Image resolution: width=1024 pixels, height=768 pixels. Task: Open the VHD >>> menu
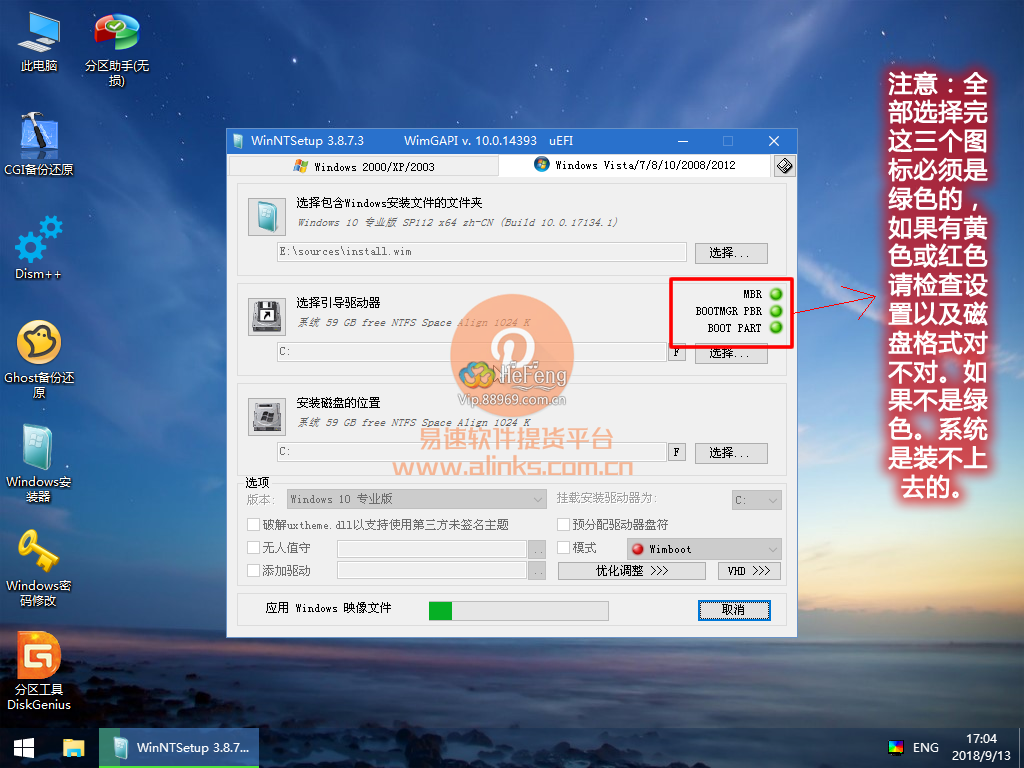tap(749, 571)
